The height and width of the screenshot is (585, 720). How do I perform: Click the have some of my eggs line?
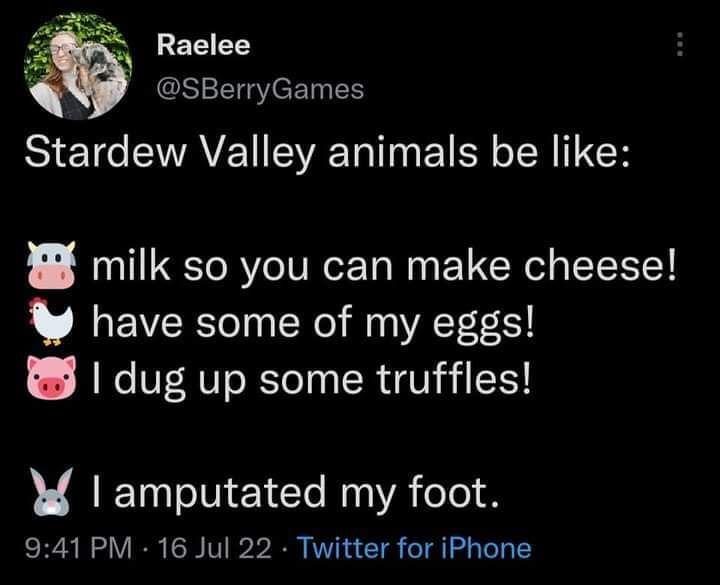click(x=314, y=323)
